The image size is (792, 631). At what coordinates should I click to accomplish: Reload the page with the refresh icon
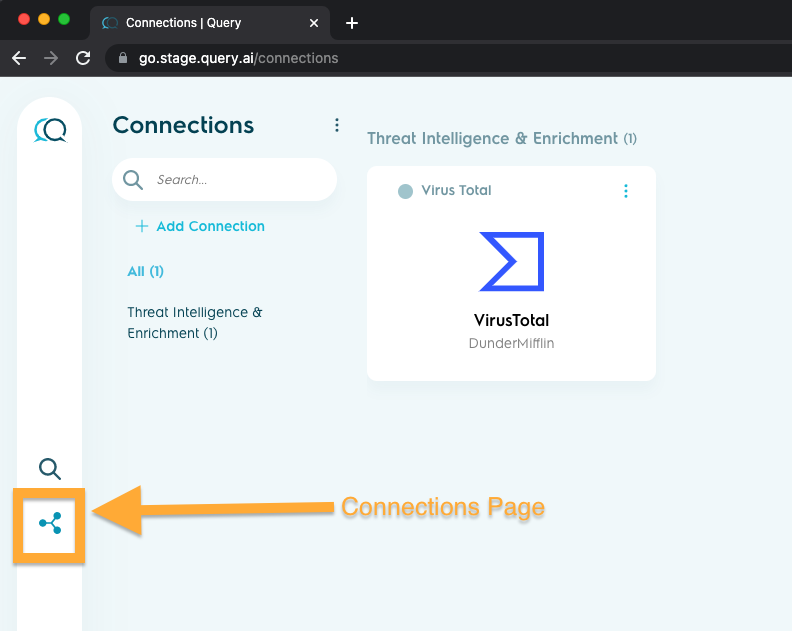coord(83,58)
